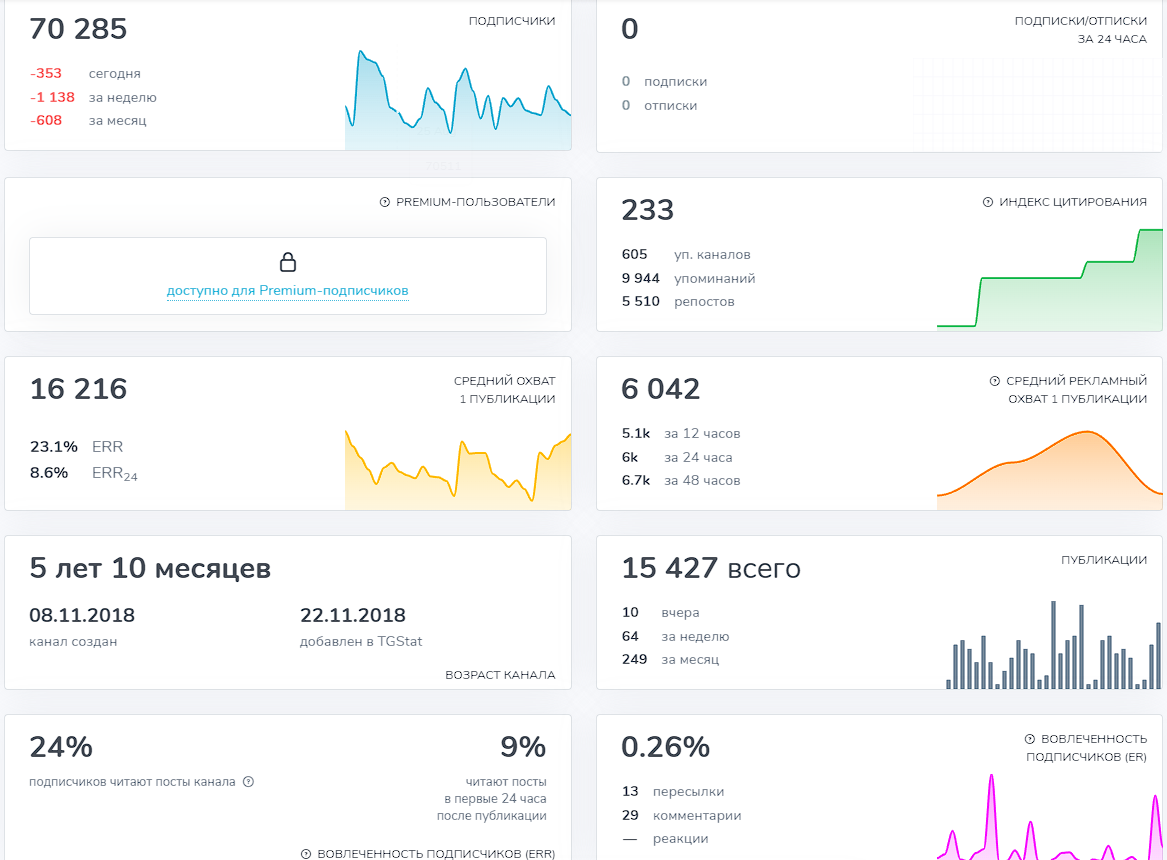Click the 605 уп. каналов row
Screen dimensions: 1167x860
tap(686, 254)
